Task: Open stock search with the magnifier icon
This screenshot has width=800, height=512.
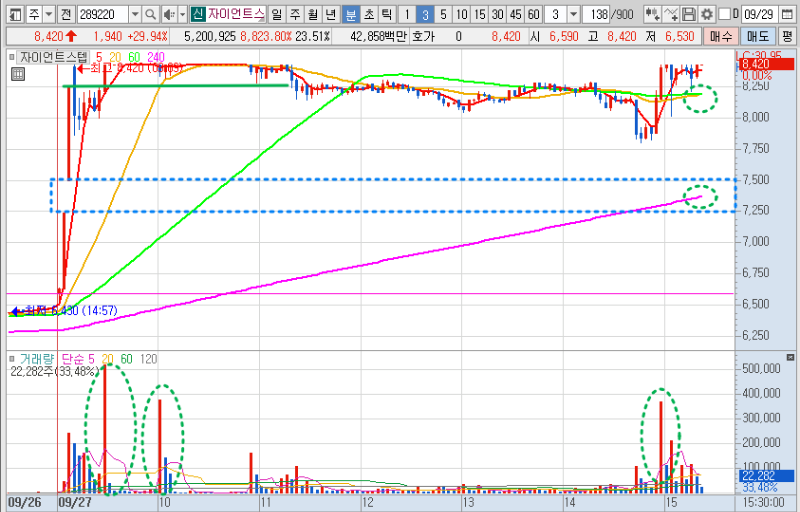Action: tap(151, 14)
